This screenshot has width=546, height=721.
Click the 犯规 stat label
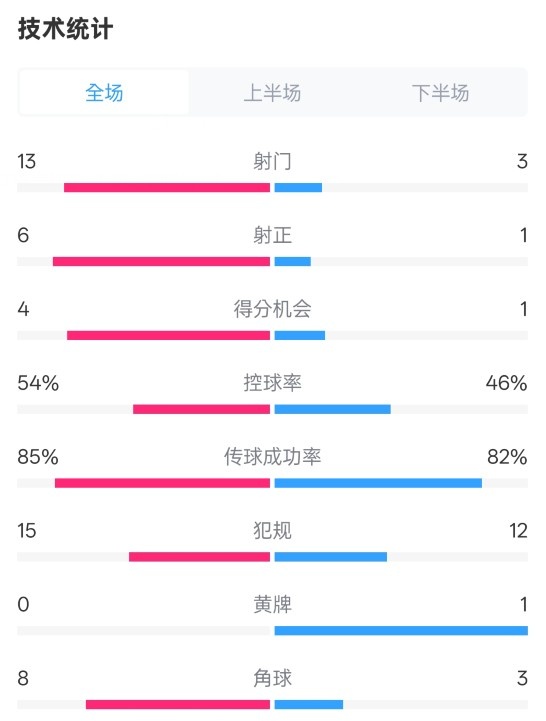(272, 530)
